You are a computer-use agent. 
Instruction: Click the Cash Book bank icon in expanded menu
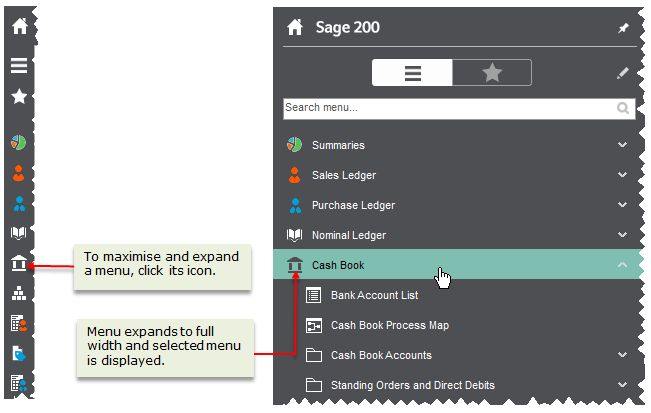pos(295,265)
